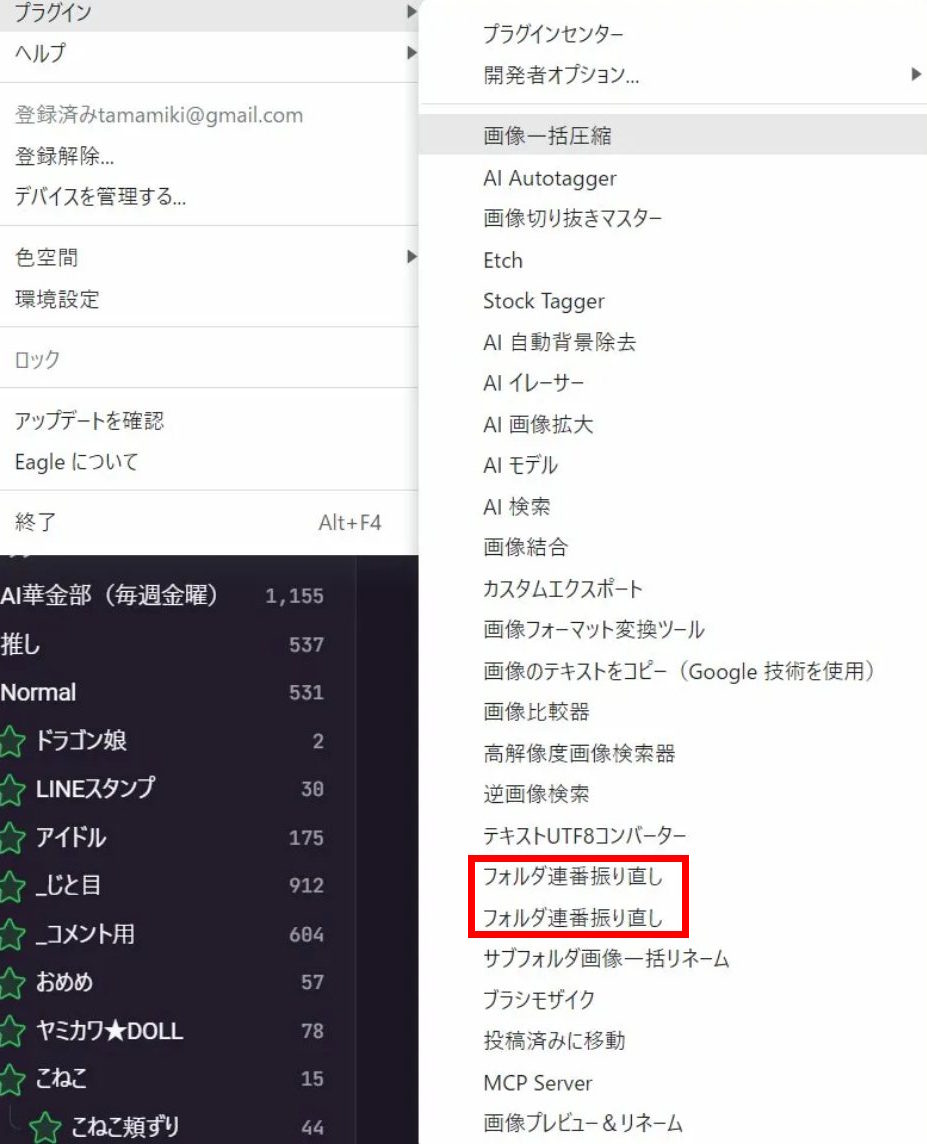This screenshot has width=927, height=1144.
Task: Click the star icon beside ヤミカワ★DOLL
Action: point(11,1031)
